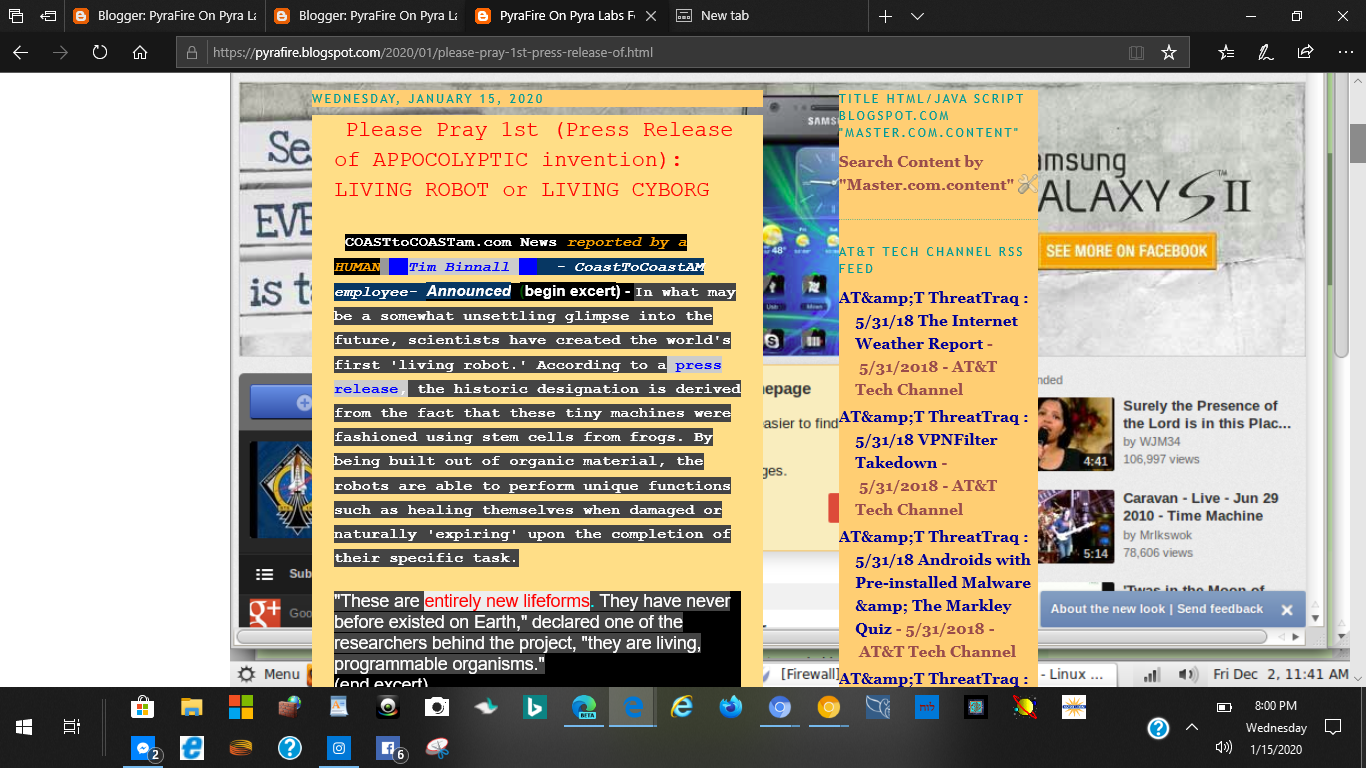The image size is (1366, 768).
Task: Launch Microsoft Store from the taskbar
Action: coord(143,707)
